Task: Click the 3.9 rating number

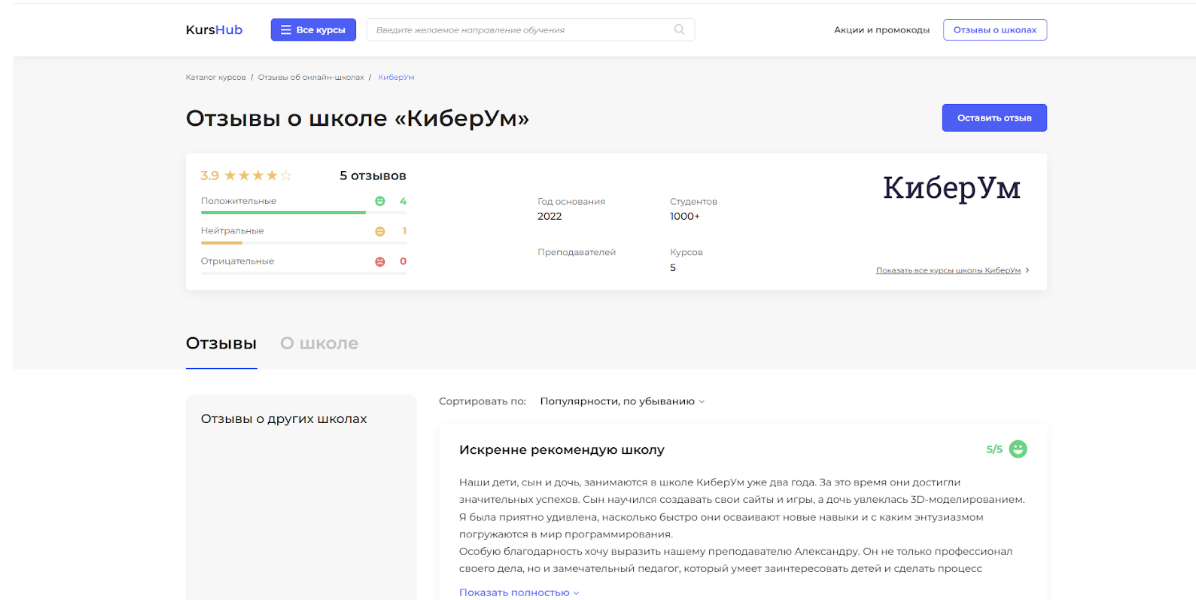Action: [210, 176]
